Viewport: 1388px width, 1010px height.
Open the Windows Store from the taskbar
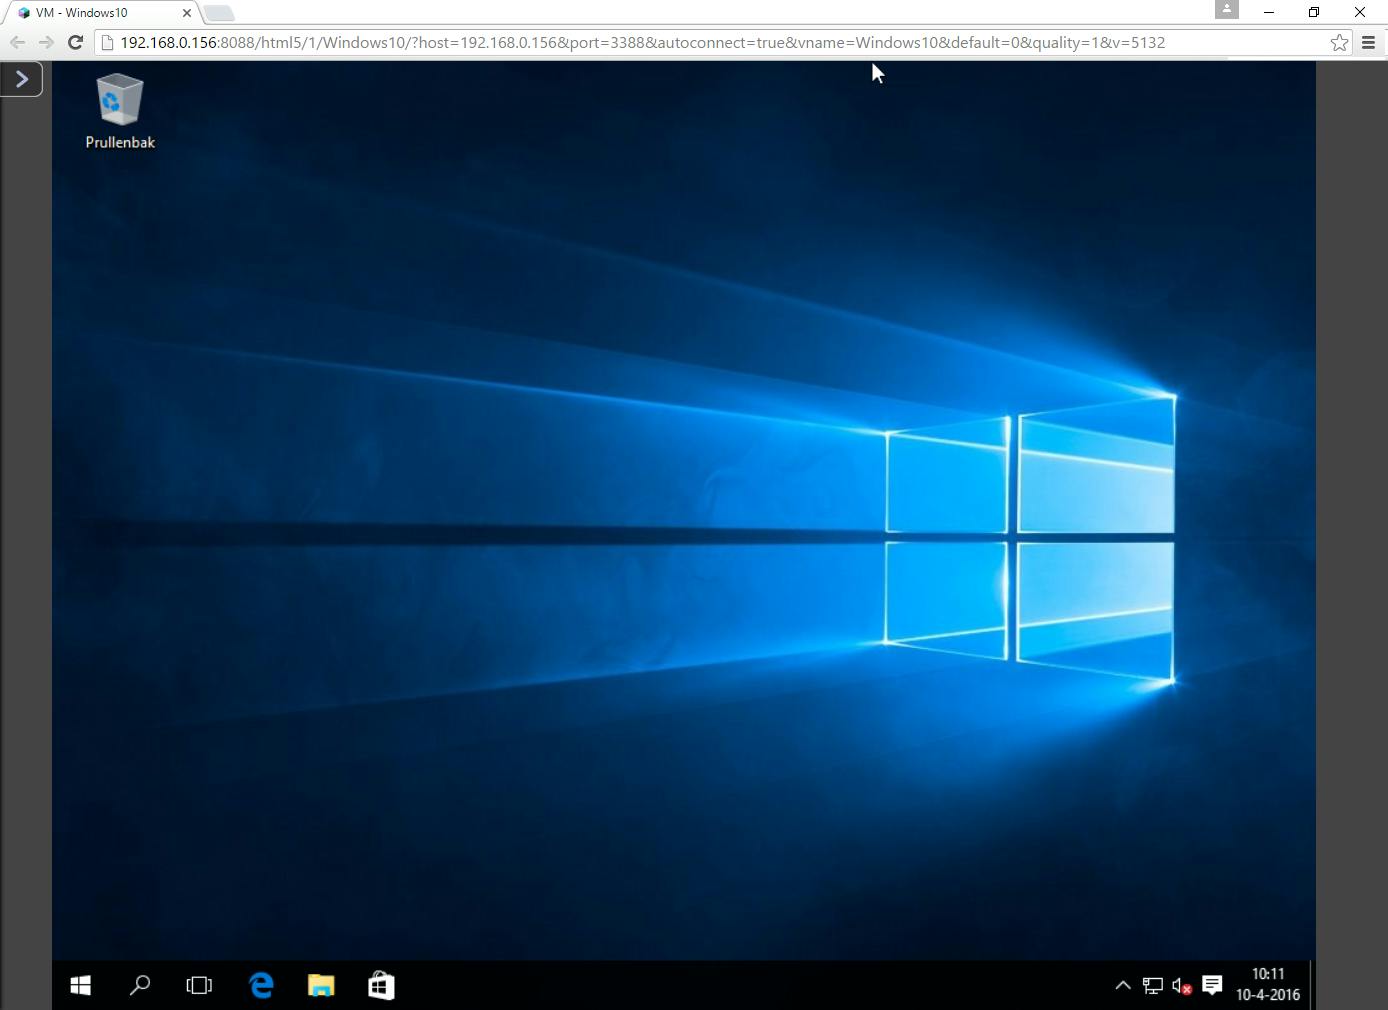[x=381, y=986]
